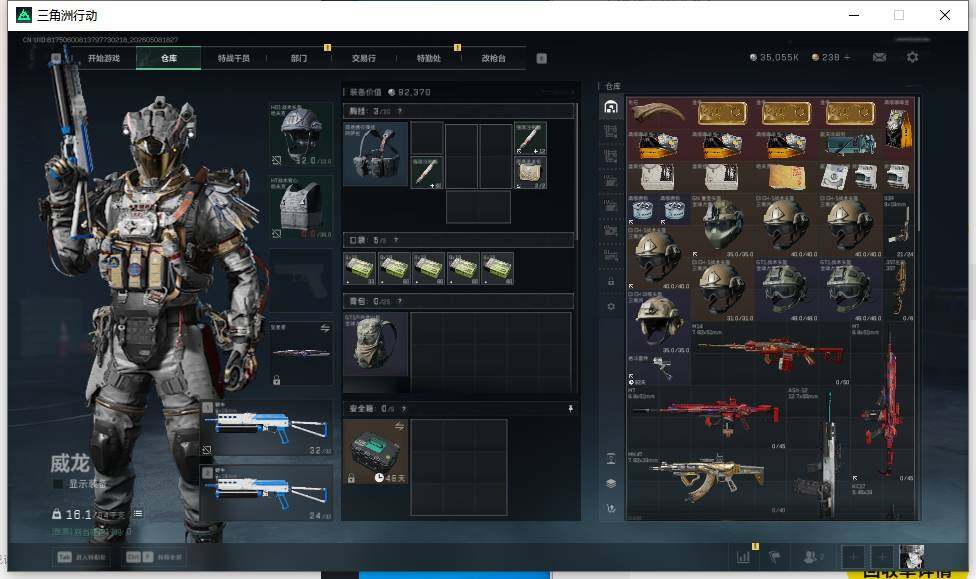Viewport: 976px width, 579px height.
Task: Click the stack layers icon beside warehouse
Action: [611, 484]
